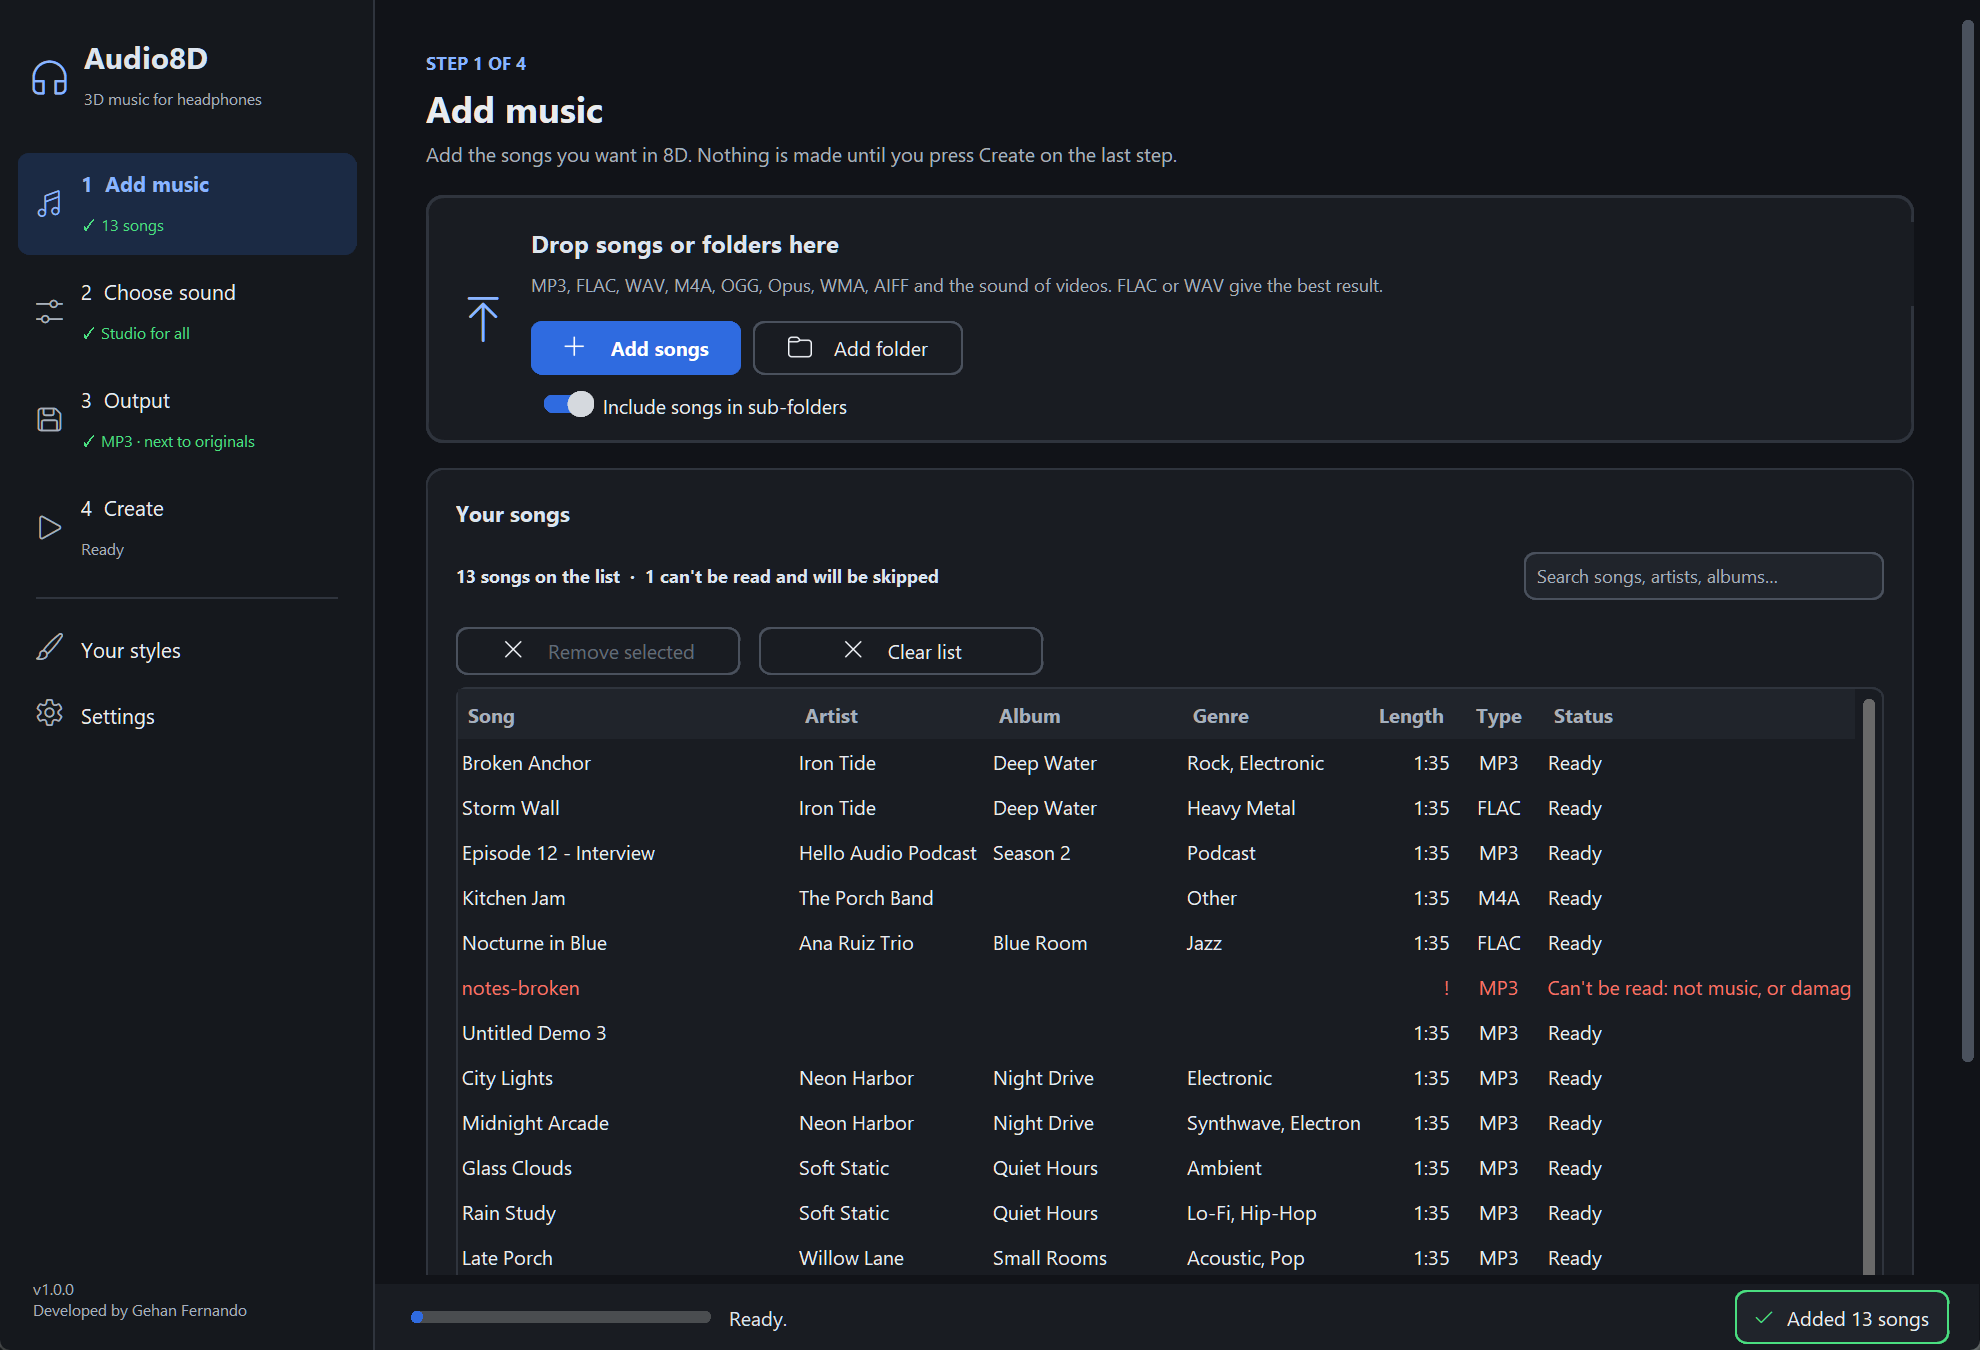Image resolution: width=1980 pixels, height=1350 pixels.
Task: Click the Remove selected button
Action: pos(598,651)
